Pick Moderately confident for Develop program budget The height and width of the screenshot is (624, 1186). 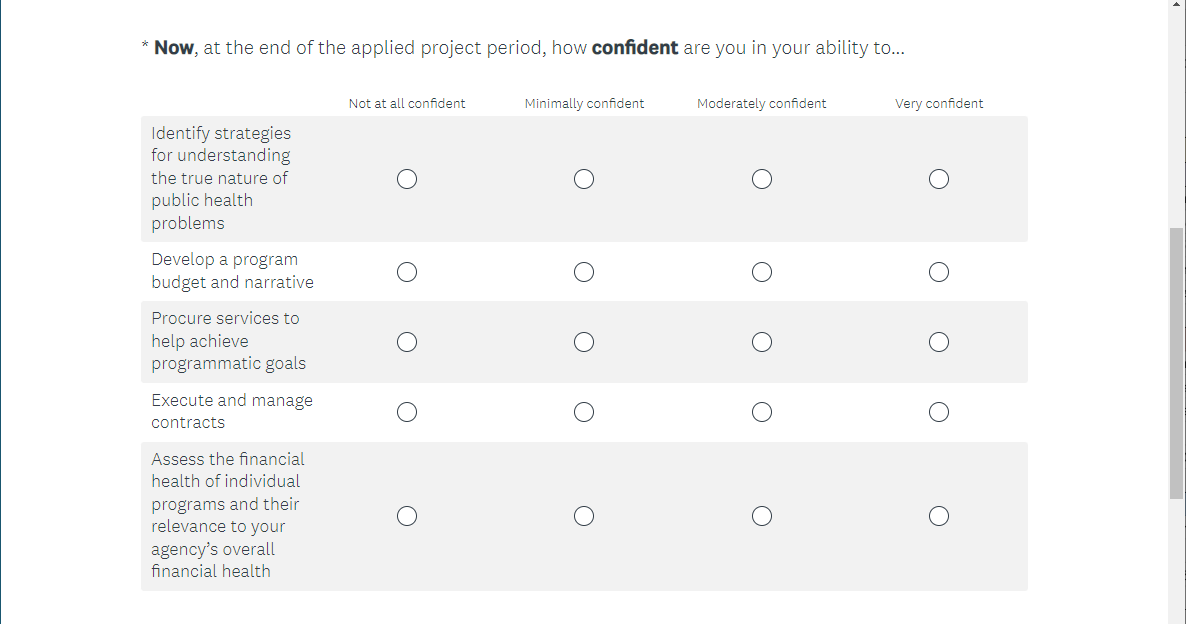[x=762, y=272]
